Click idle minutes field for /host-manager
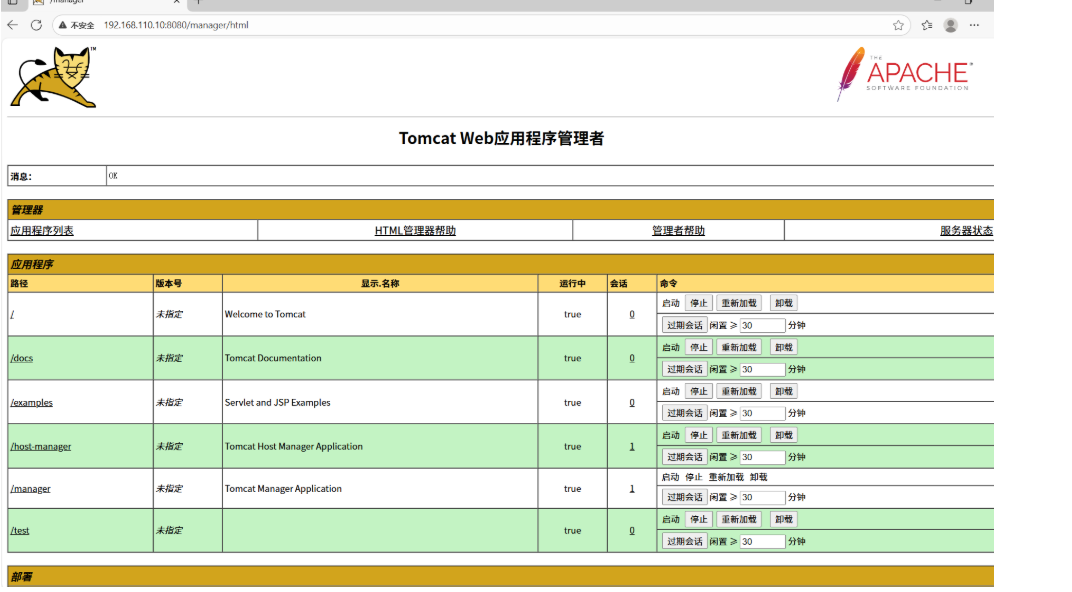 point(762,457)
